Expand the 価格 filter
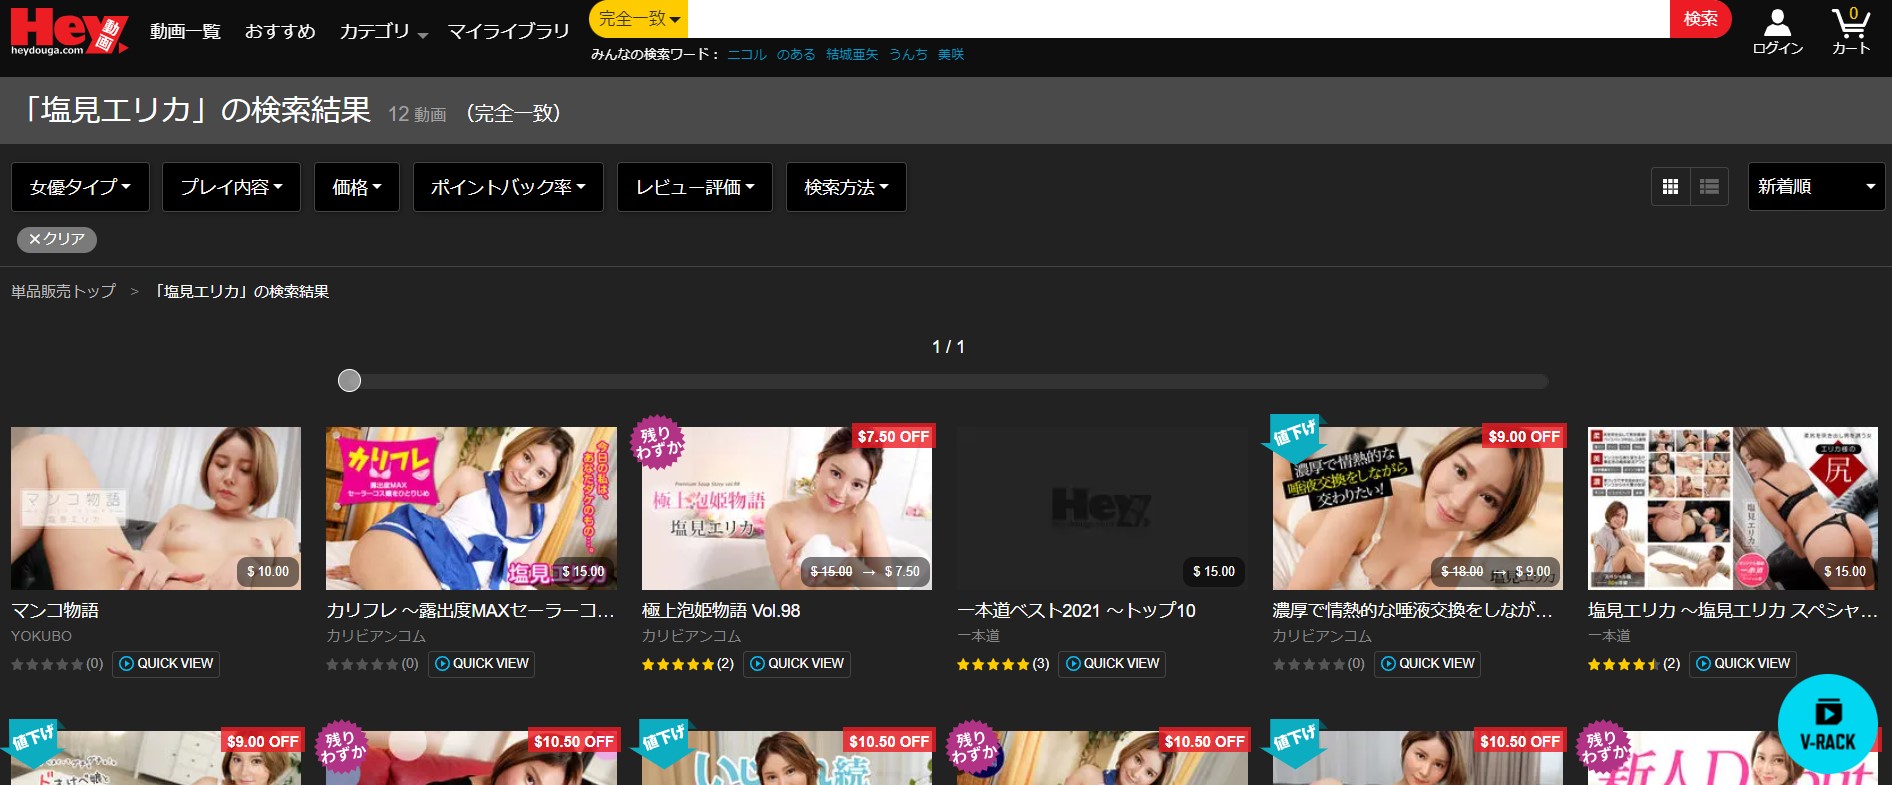Viewport: 1892px width, 785px height. tap(357, 187)
